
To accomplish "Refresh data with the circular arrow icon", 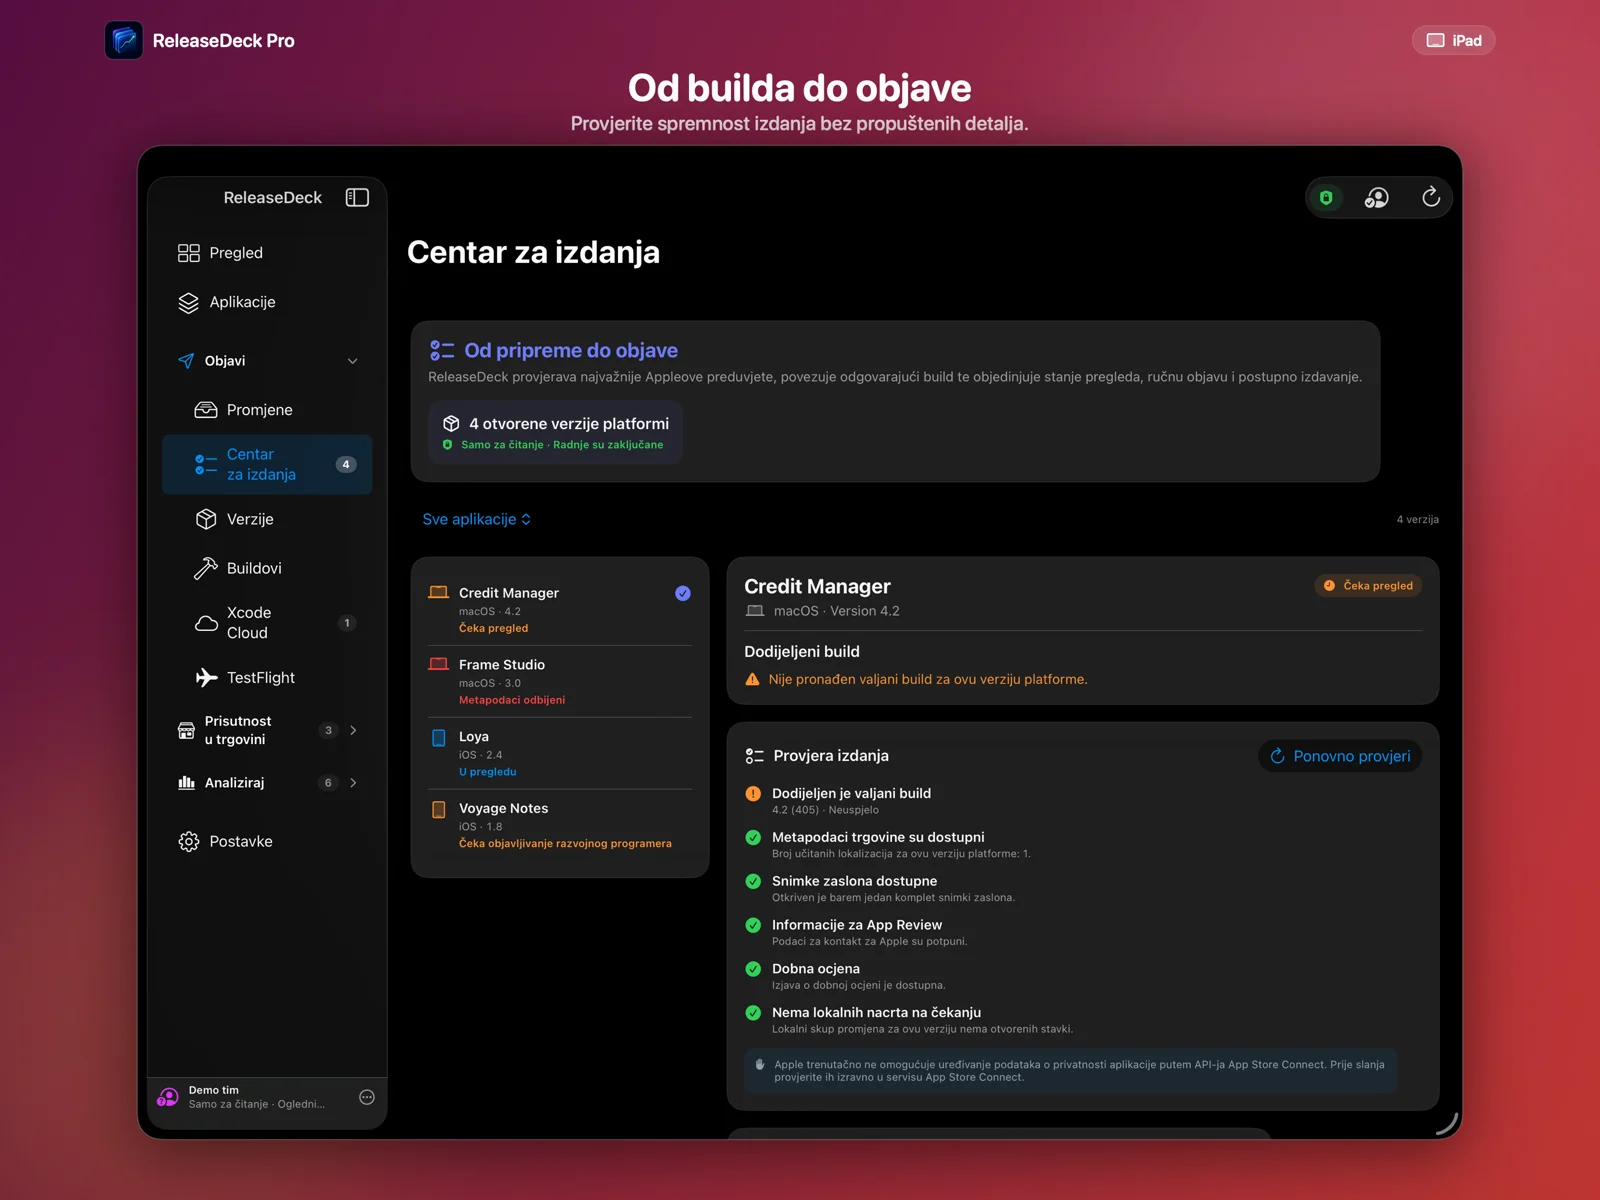I will (1431, 197).
